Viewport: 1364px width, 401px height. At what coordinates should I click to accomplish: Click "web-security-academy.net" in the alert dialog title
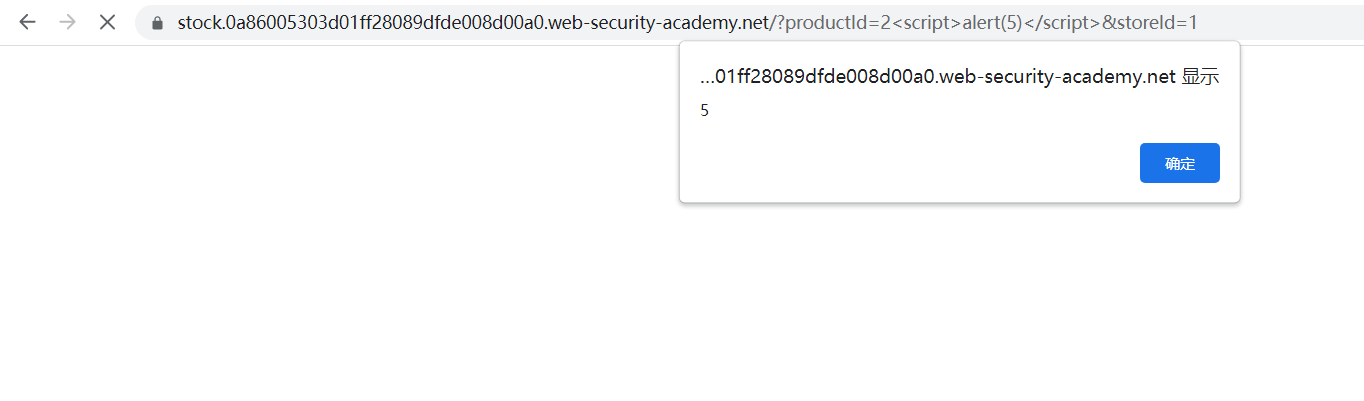coord(1064,78)
